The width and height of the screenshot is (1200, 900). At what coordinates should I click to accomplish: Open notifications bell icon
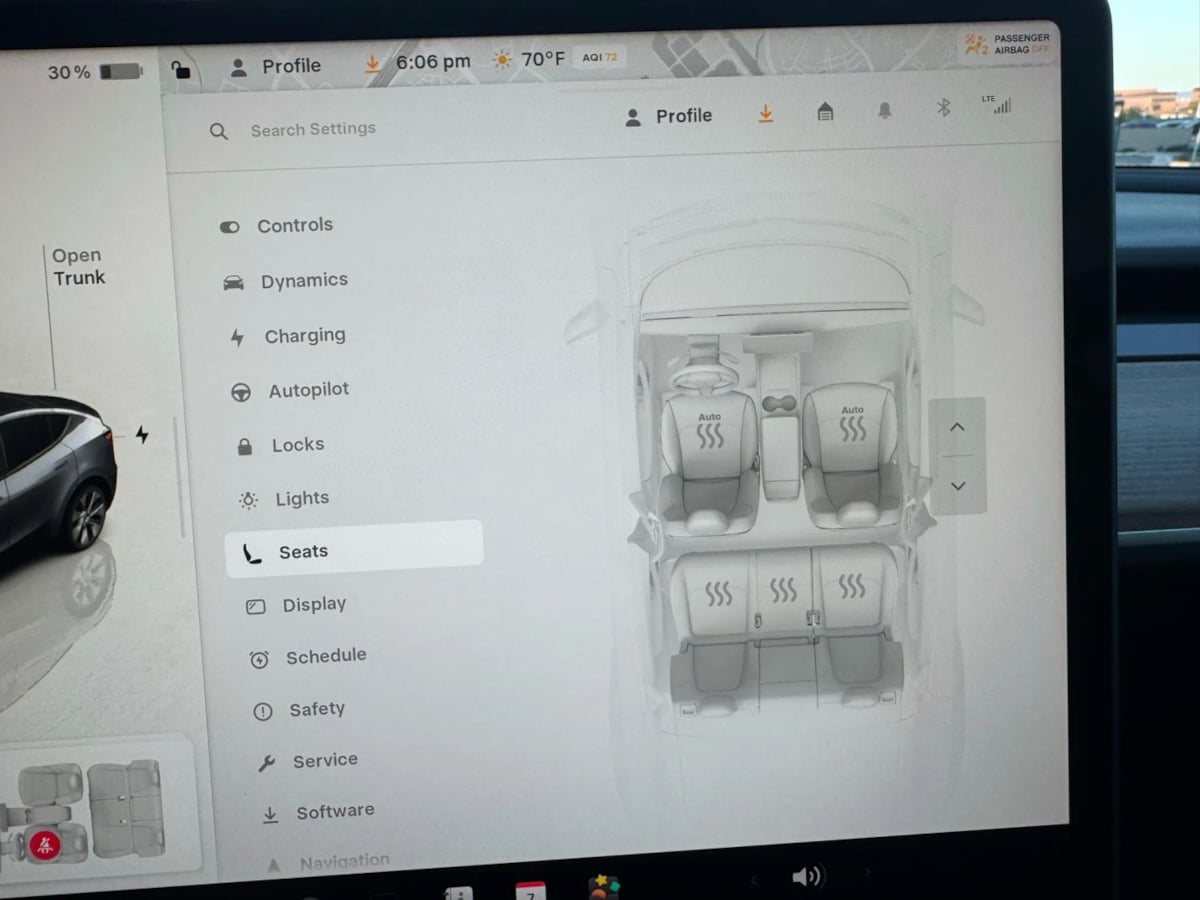[x=885, y=110]
